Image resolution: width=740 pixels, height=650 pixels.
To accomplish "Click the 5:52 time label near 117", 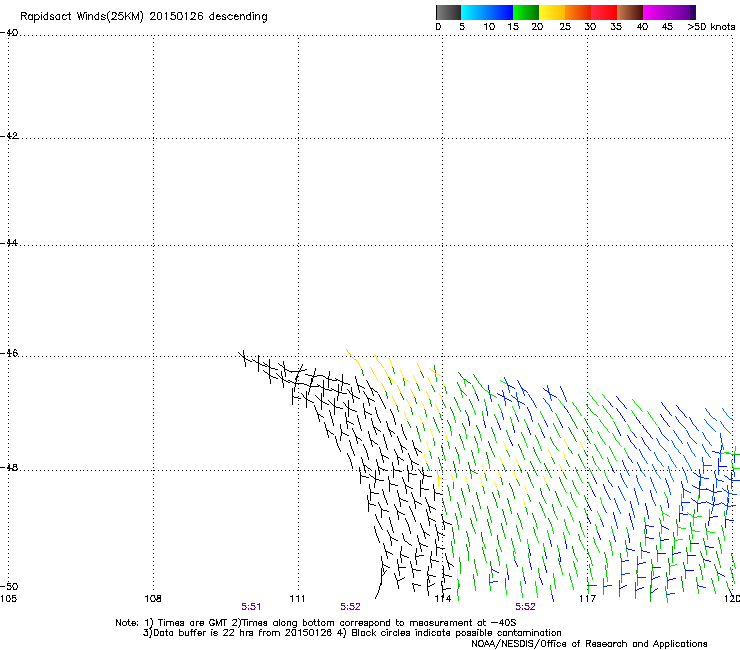I will (525, 607).
